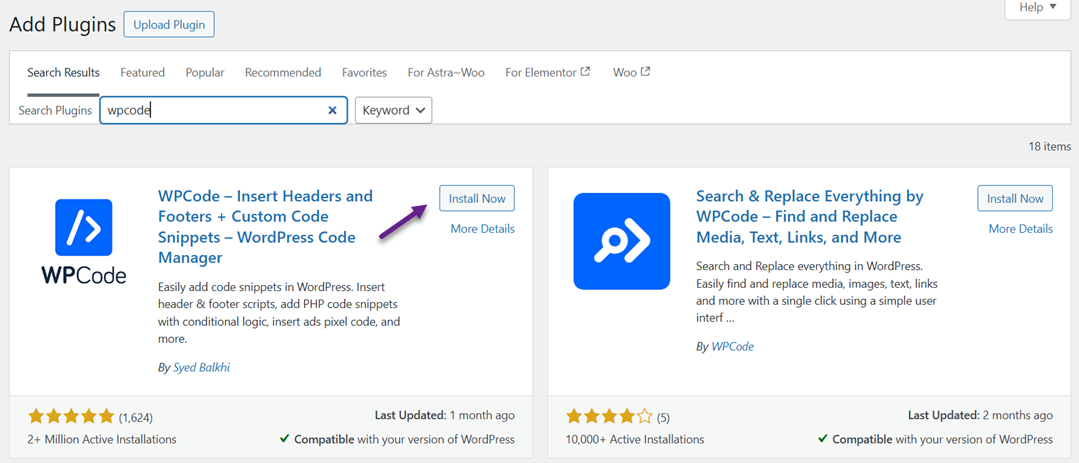Click the star rating of Search & Replace plugin
This screenshot has height=463, width=1079.
[x=609, y=416]
